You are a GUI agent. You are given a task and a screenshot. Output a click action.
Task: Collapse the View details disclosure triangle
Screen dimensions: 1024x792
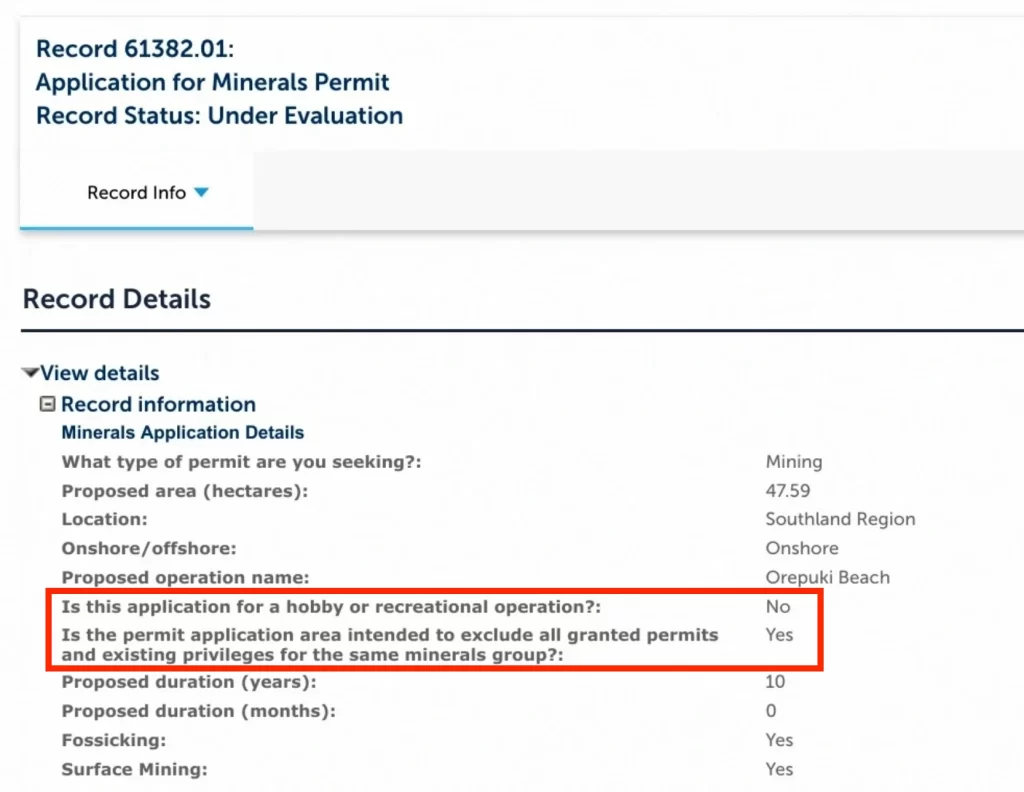click(30, 373)
